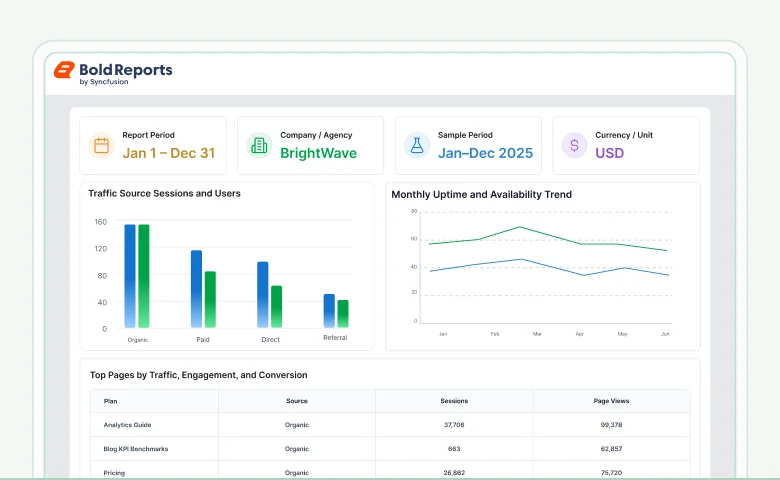The image size is (780, 480).
Task: Click the green Referral users bar
Action: pos(343,314)
